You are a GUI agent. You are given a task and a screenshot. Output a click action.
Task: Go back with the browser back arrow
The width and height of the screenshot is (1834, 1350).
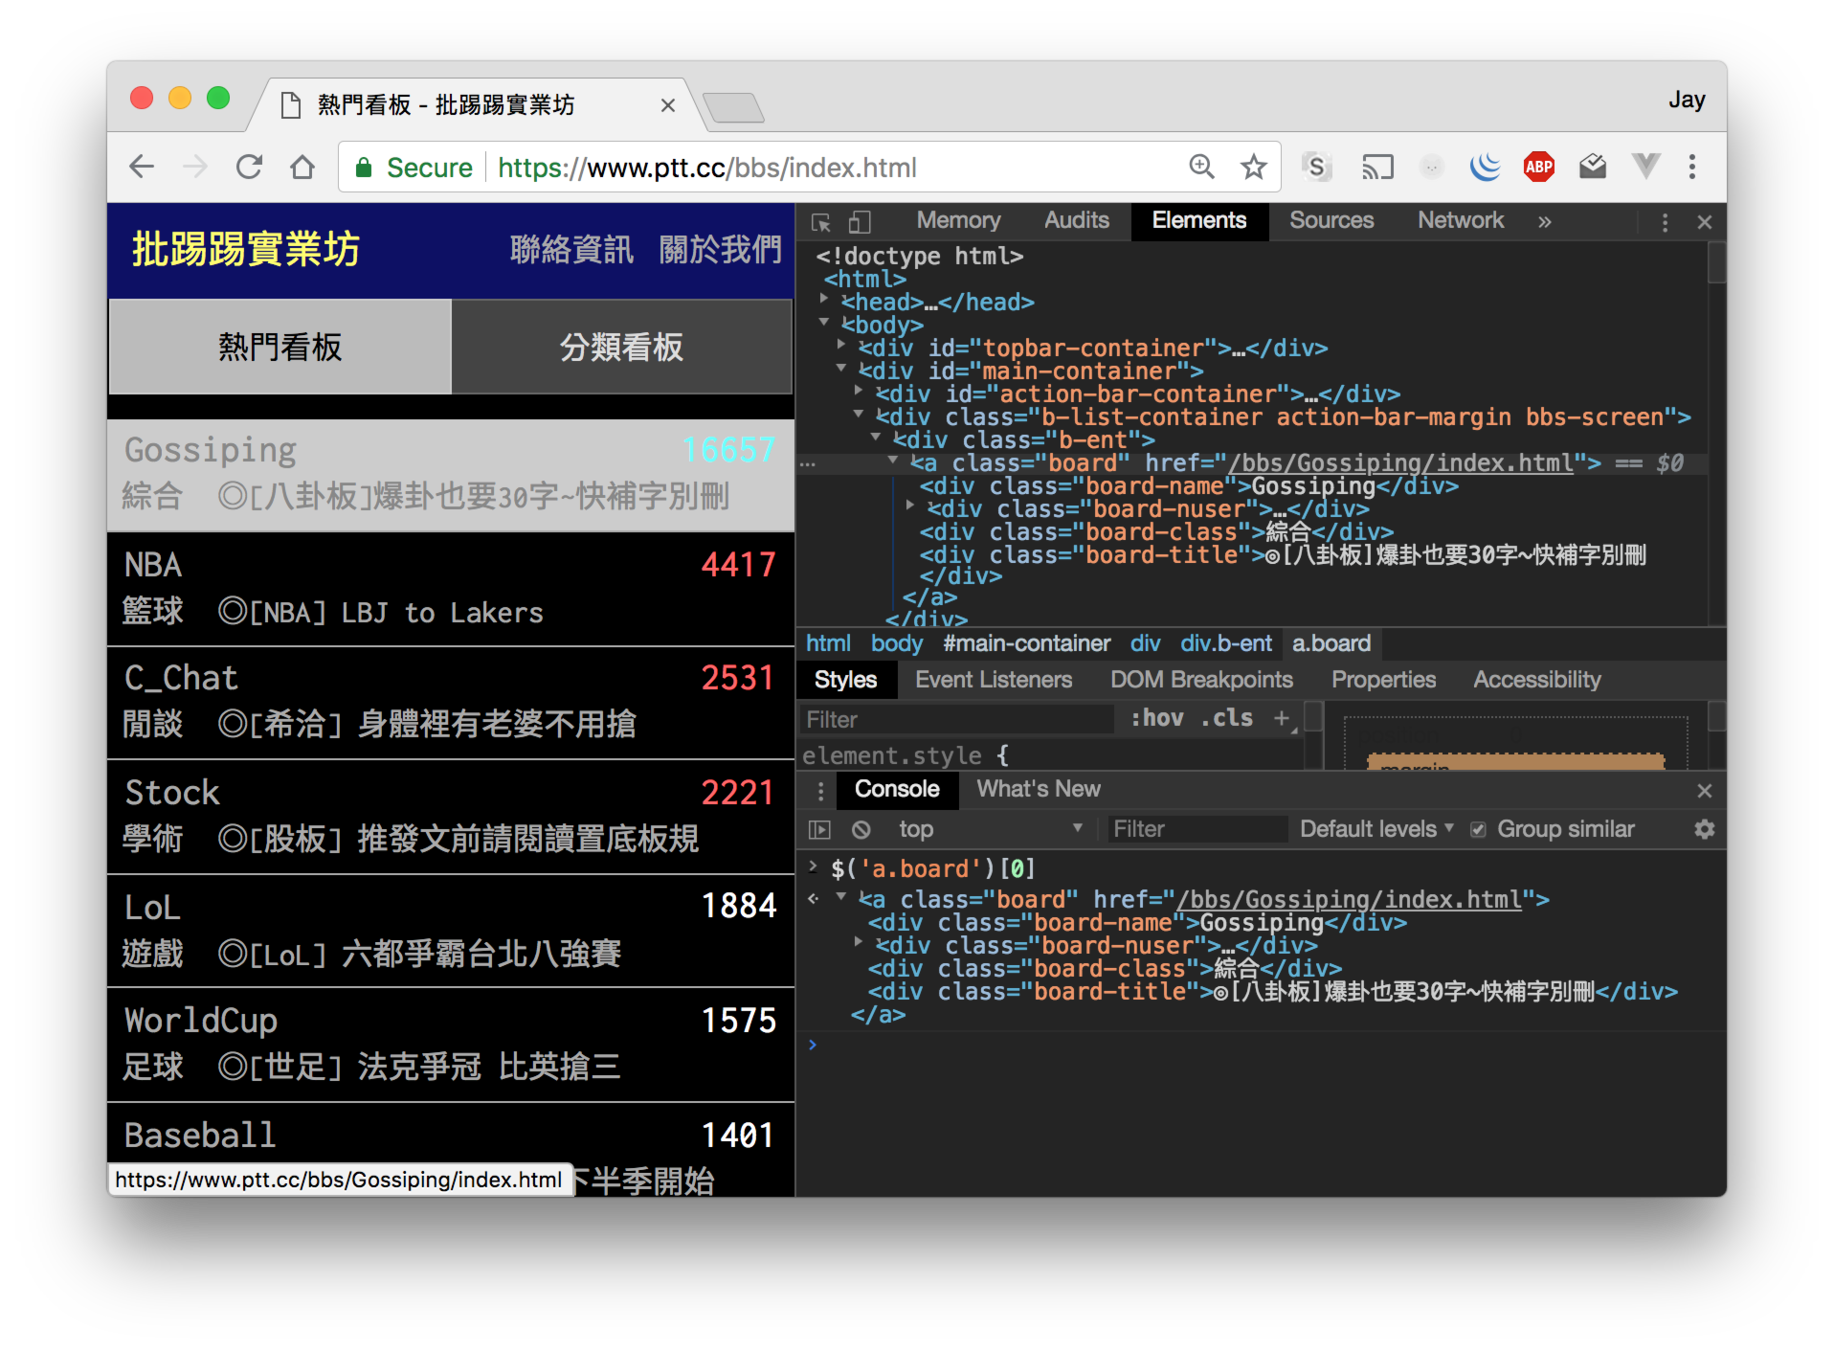click(142, 167)
